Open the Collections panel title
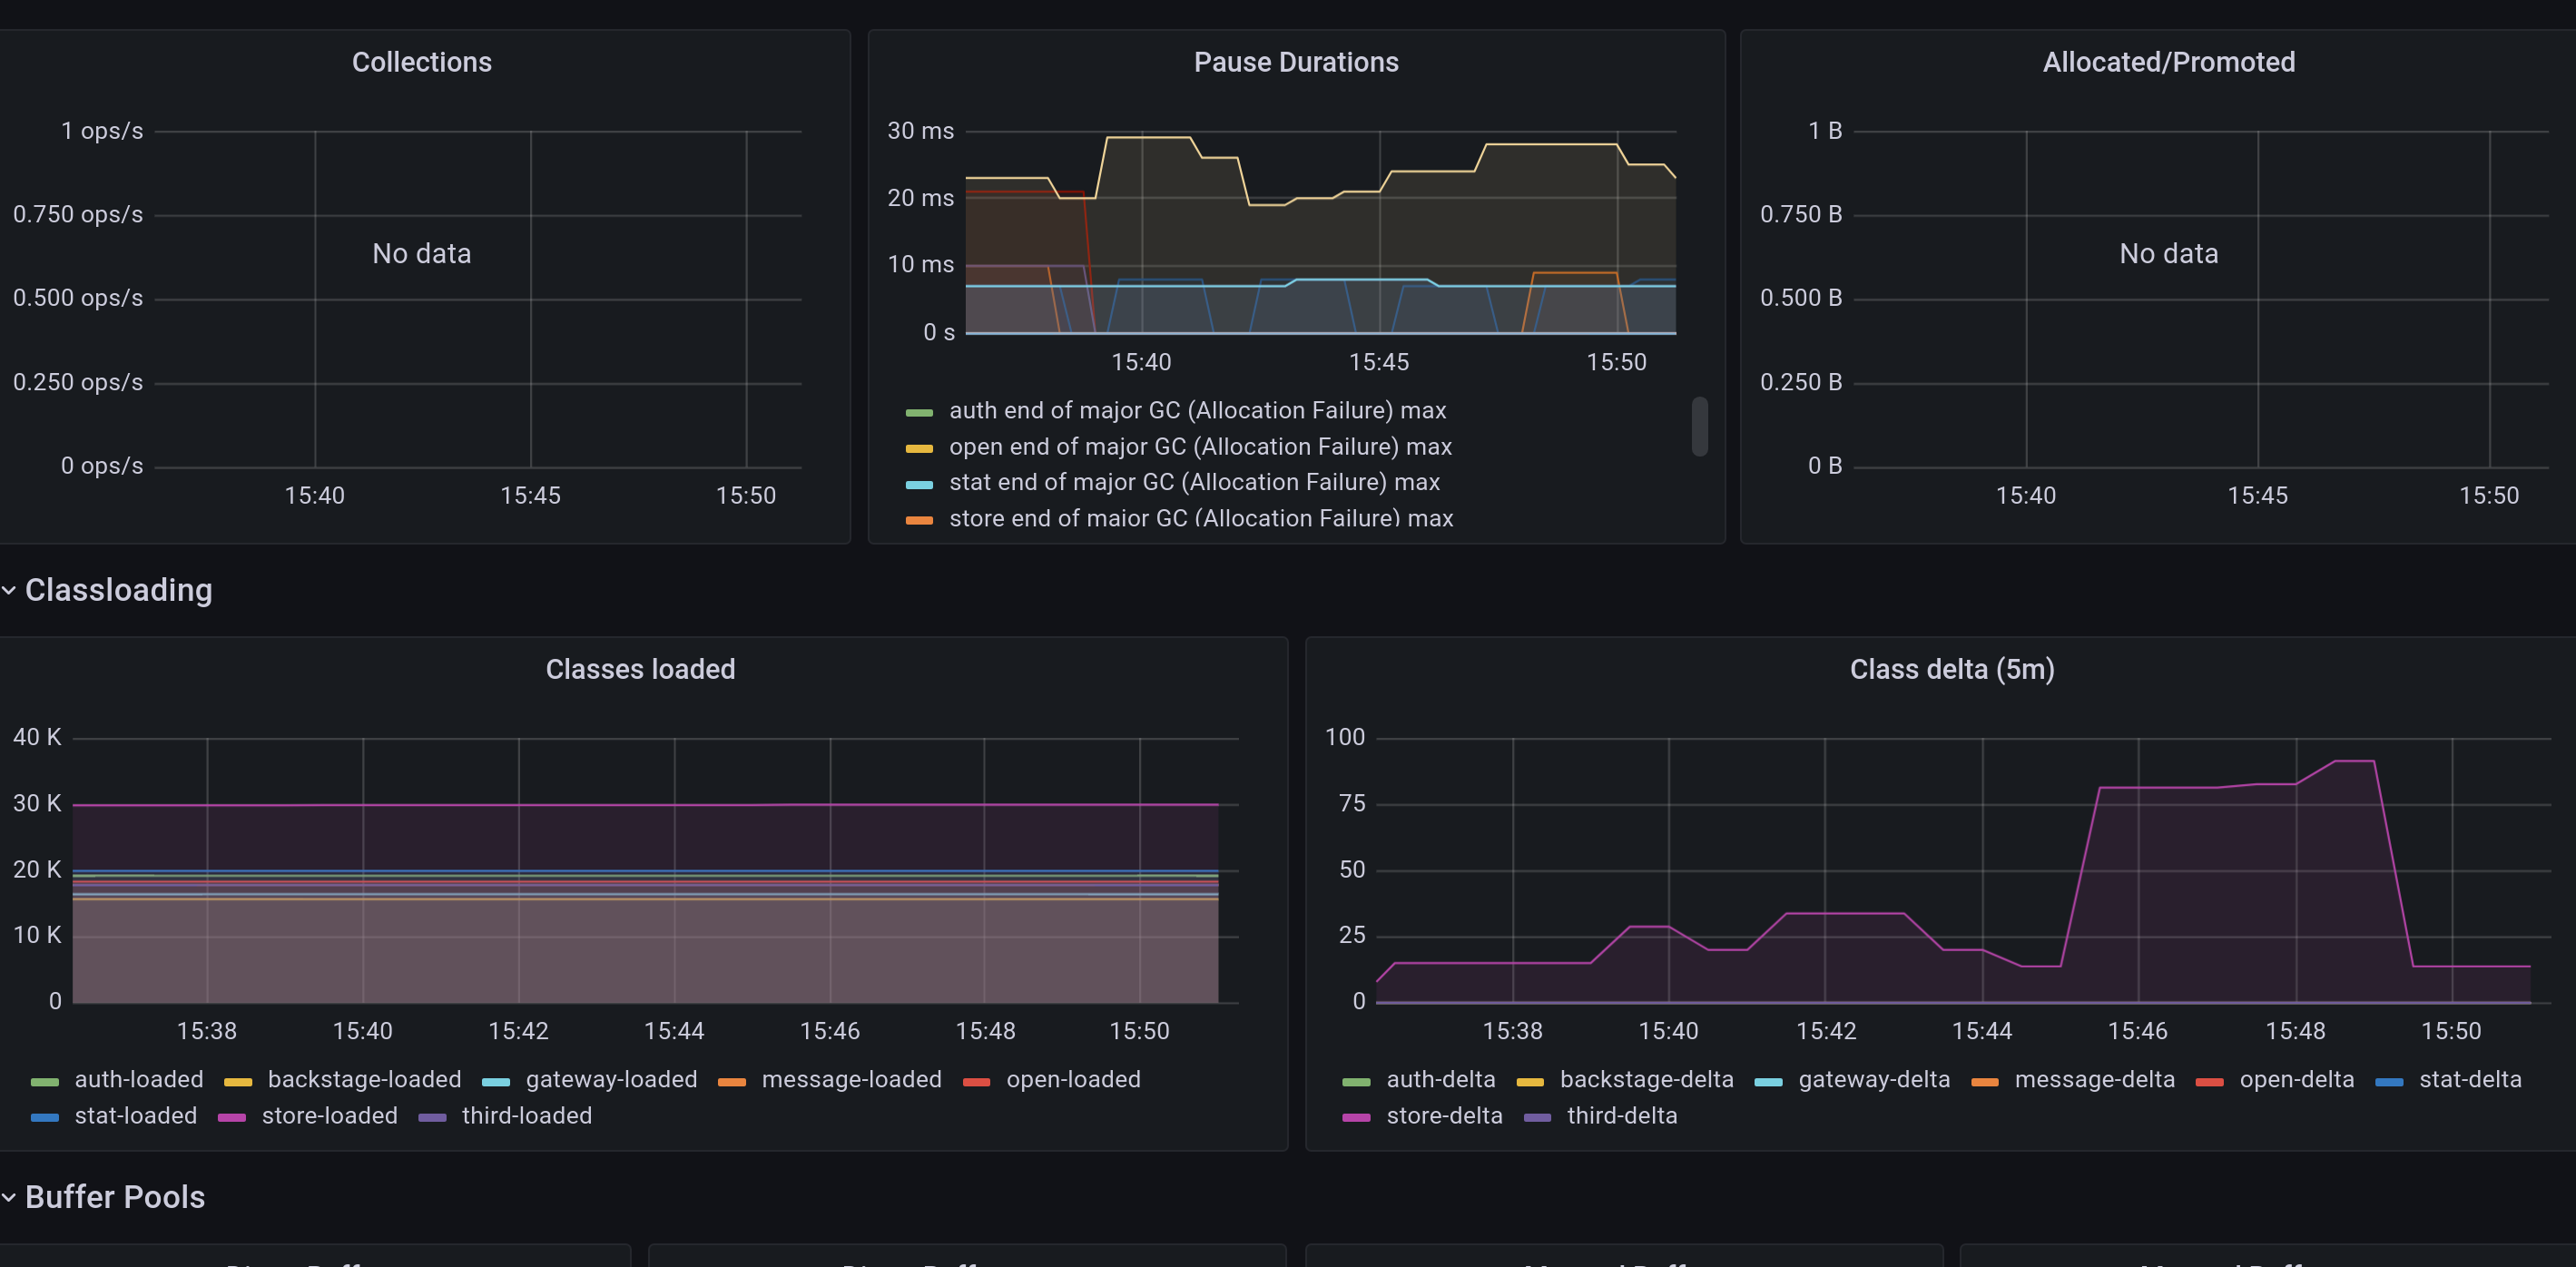Image resolution: width=2576 pixels, height=1267 pixels. [x=421, y=62]
